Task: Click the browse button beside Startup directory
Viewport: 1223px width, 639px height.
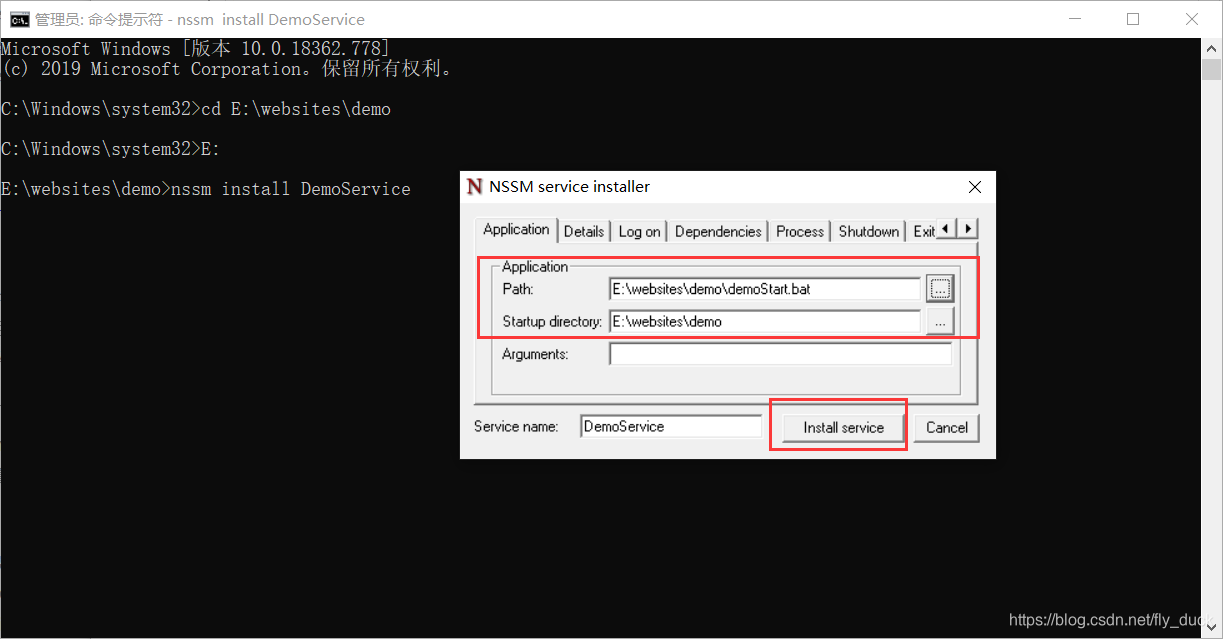Action: 939,321
